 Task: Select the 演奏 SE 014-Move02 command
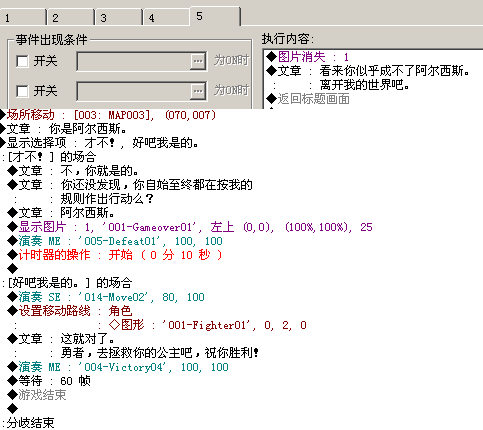click(106, 297)
